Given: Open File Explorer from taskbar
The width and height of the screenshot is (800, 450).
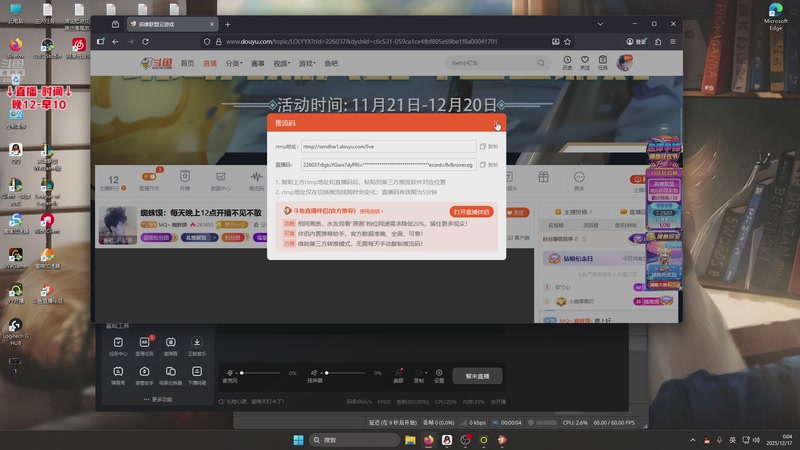Looking at the screenshot, I should tap(410, 440).
